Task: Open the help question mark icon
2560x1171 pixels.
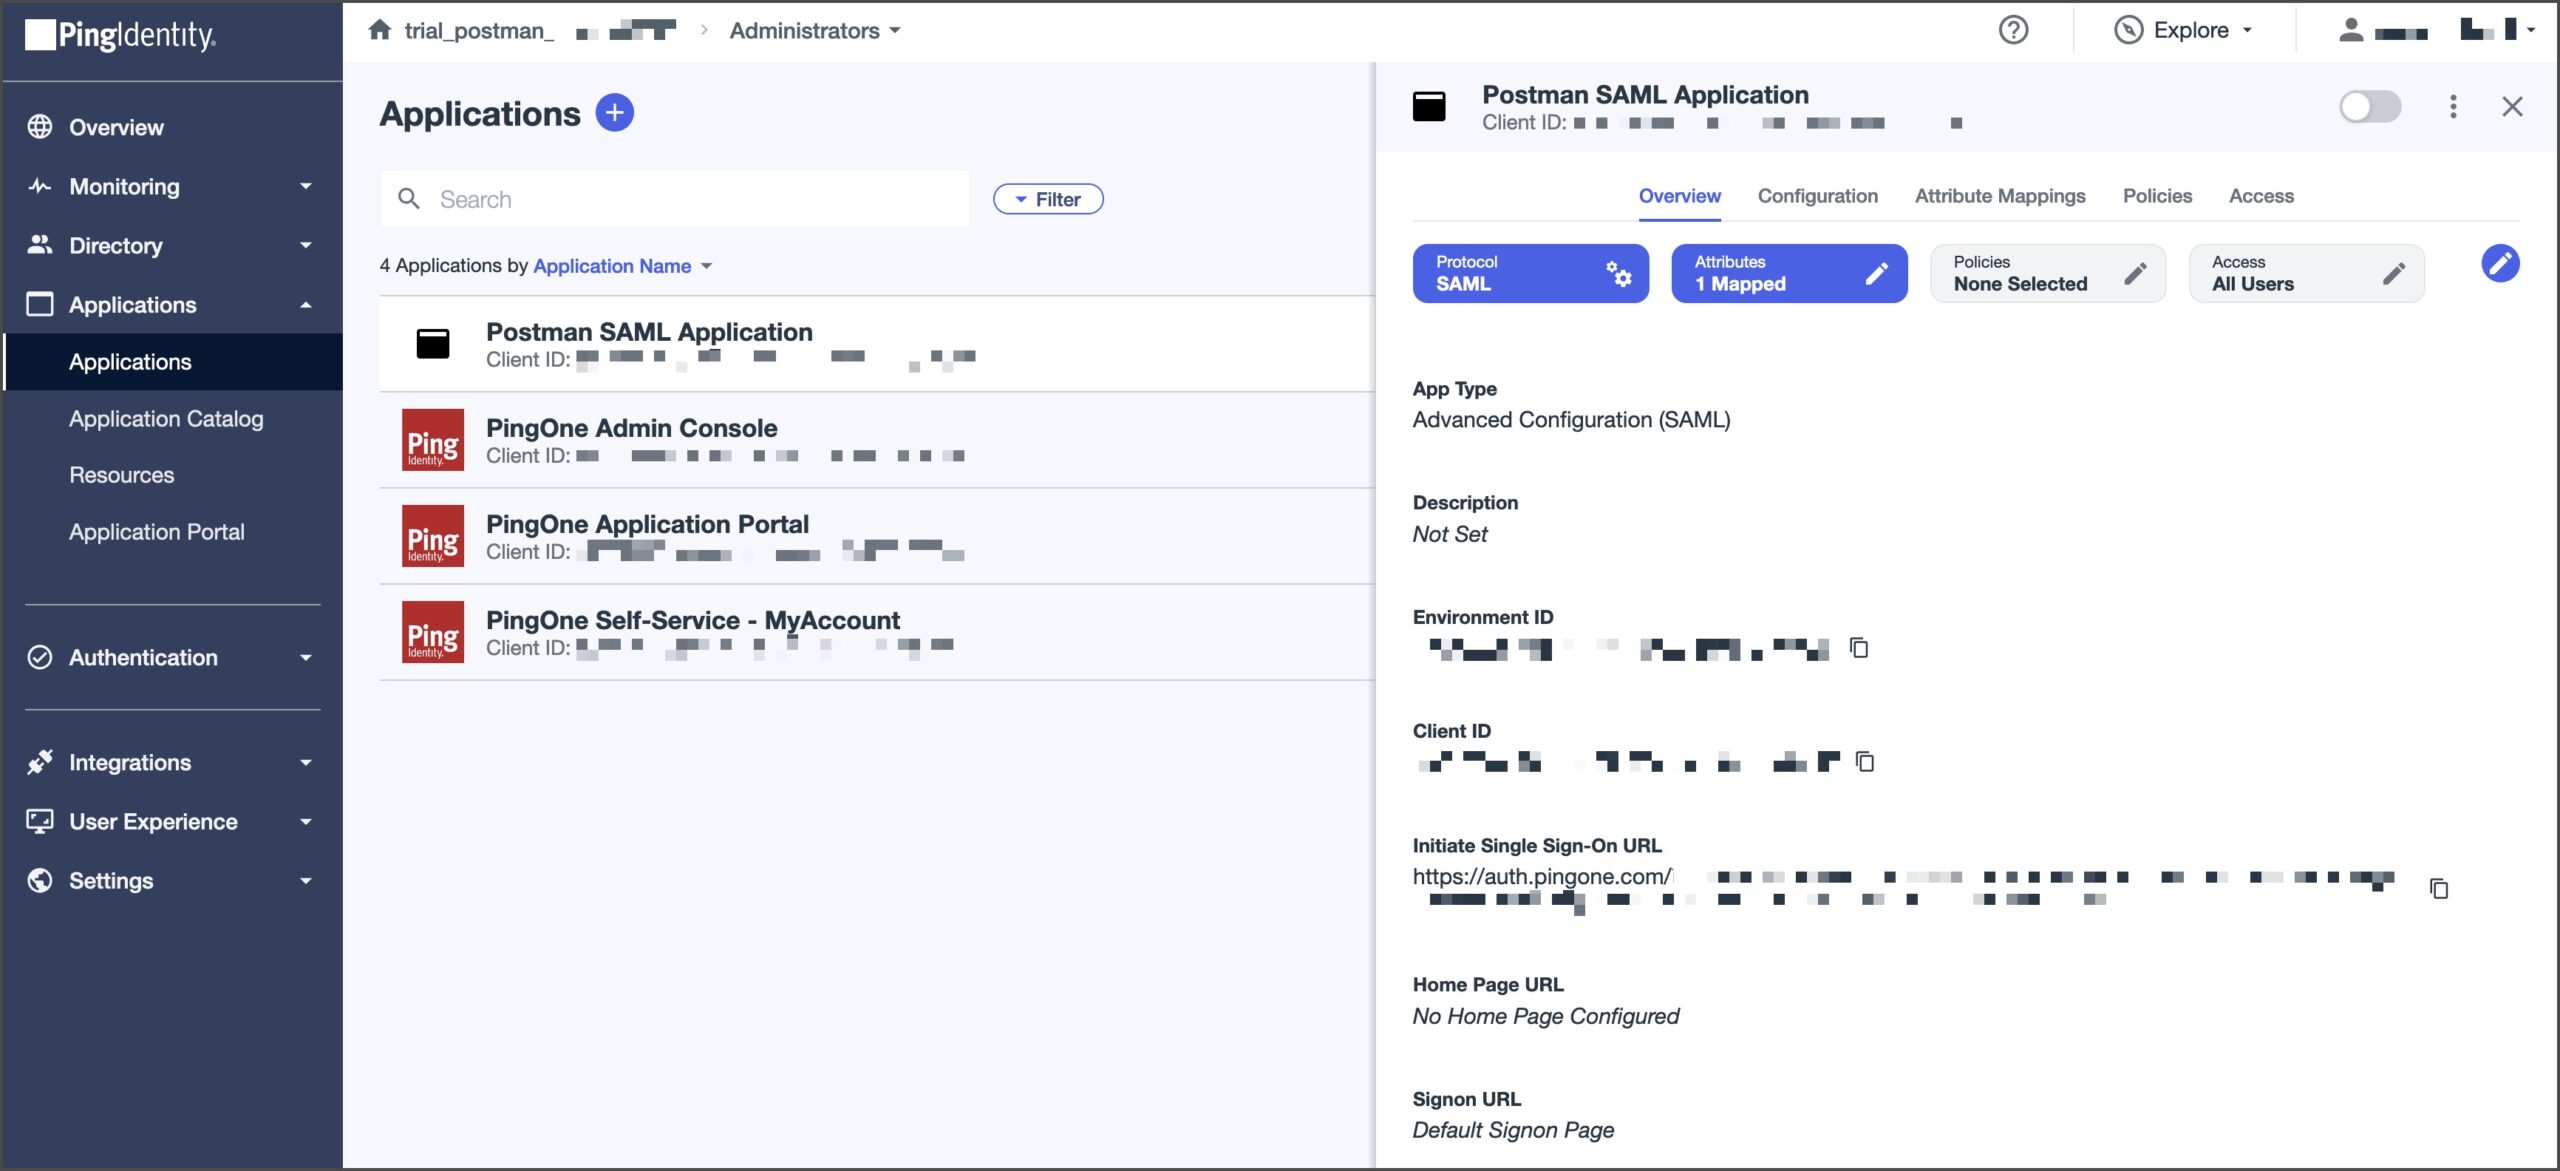Action: pyautogui.click(x=2013, y=30)
